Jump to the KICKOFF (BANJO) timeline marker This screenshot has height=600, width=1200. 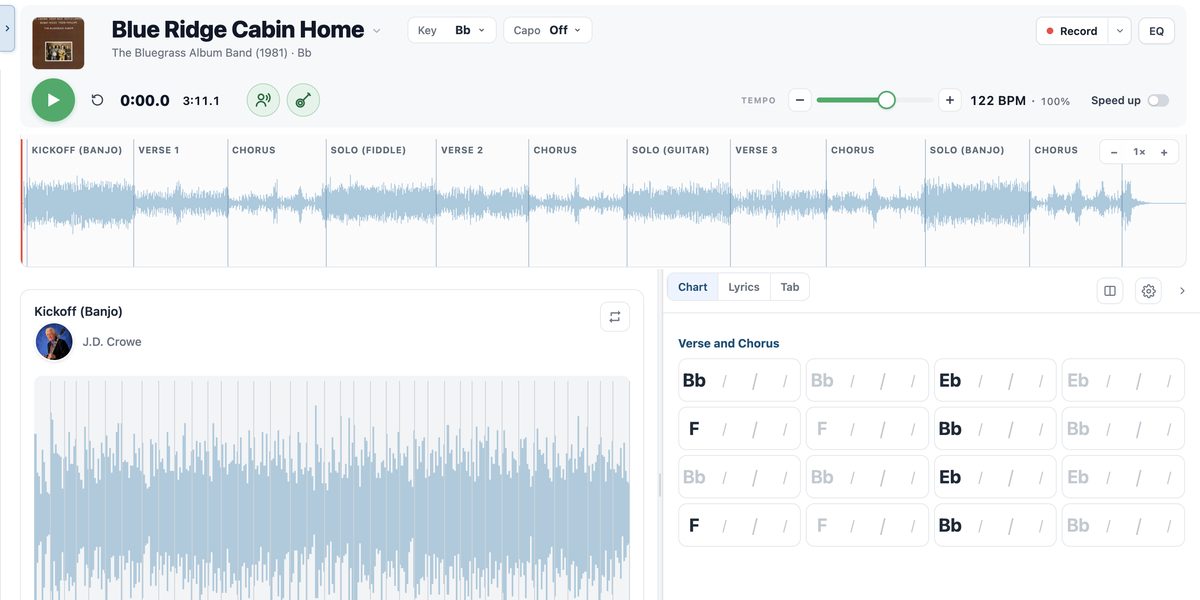[77, 150]
